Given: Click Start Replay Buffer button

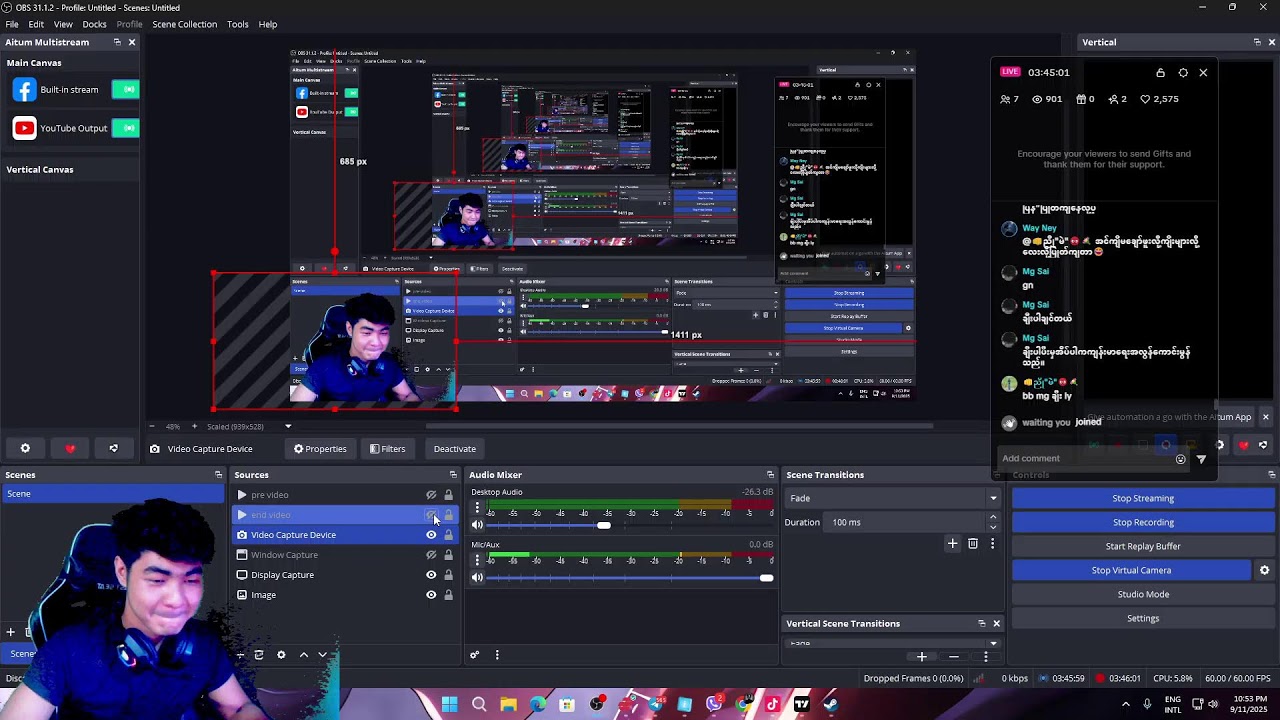Looking at the screenshot, I should tap(1143, 546).
